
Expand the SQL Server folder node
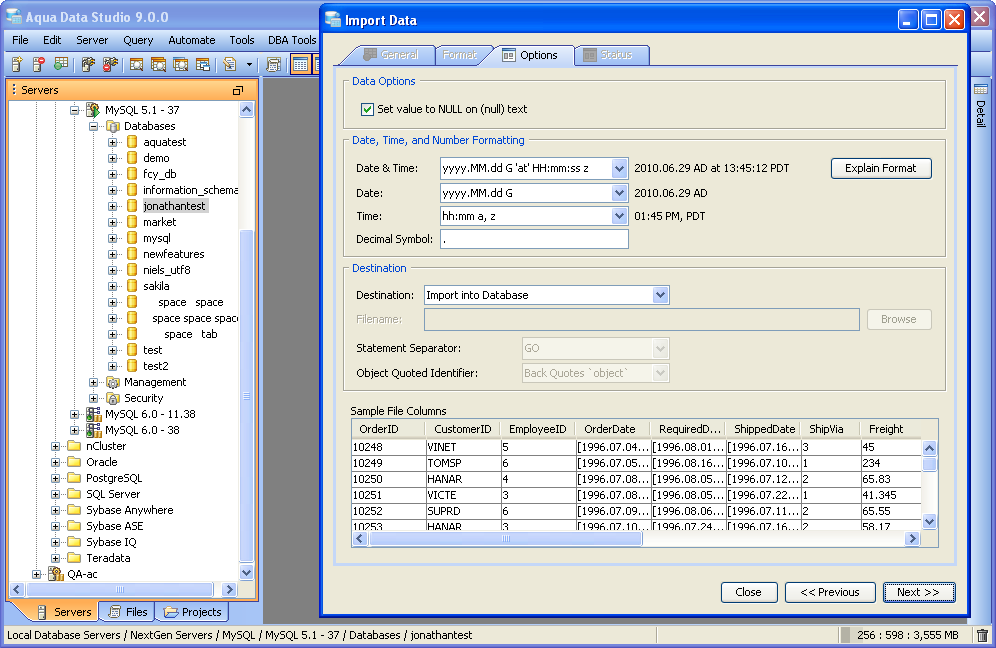[x=55, y=494]
